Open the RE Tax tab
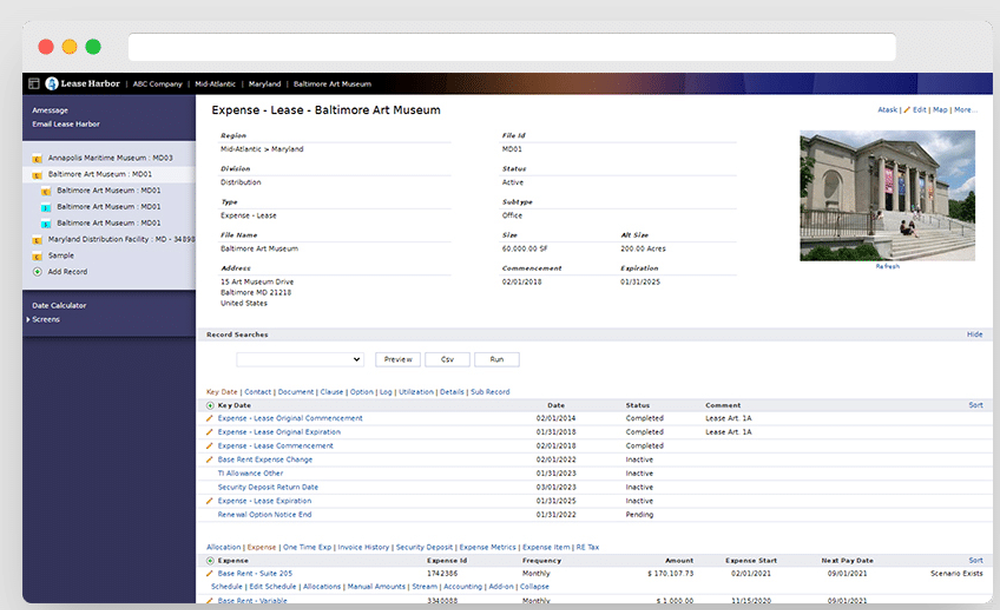 pos(588,547)
